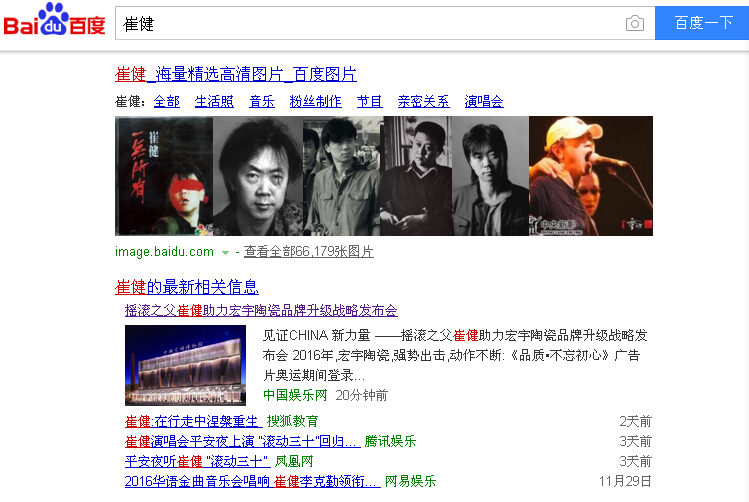Open the red album cover thumbnail
Screen dimensions: 749x502
click(164, 176)
